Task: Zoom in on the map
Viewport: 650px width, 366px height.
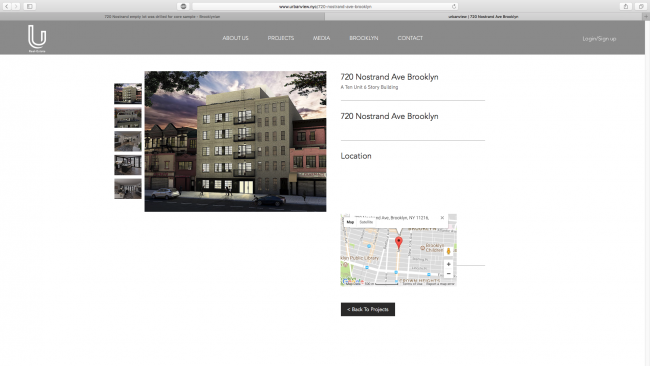Action: click(449, 264)
